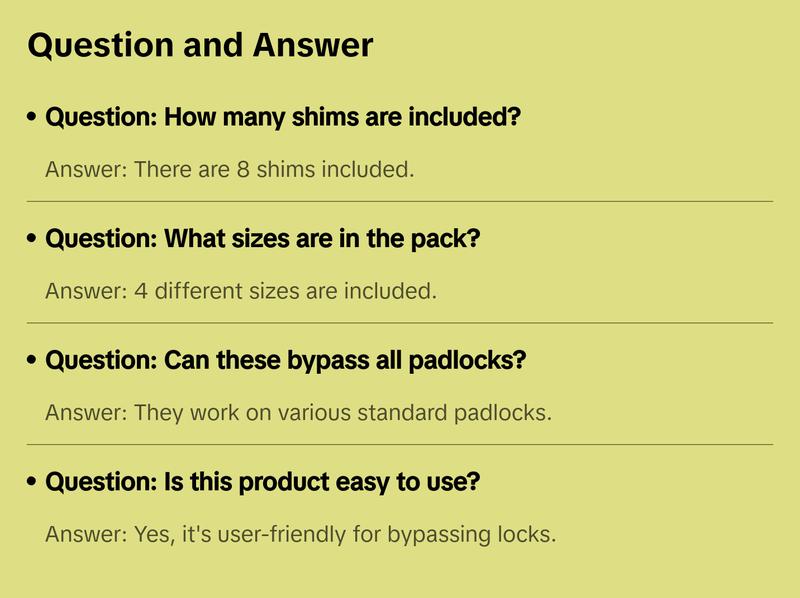Click the divider line below the shims answer
Viewport: 800px width, 598px height.
(x=400, y=201)
